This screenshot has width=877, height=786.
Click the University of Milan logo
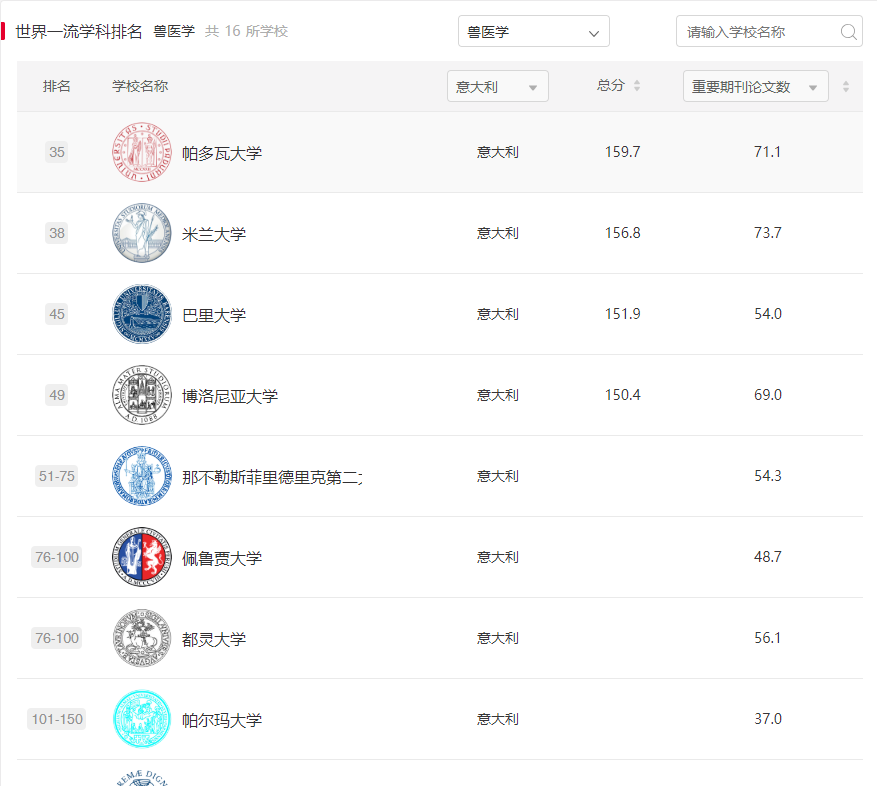[142, 233]
